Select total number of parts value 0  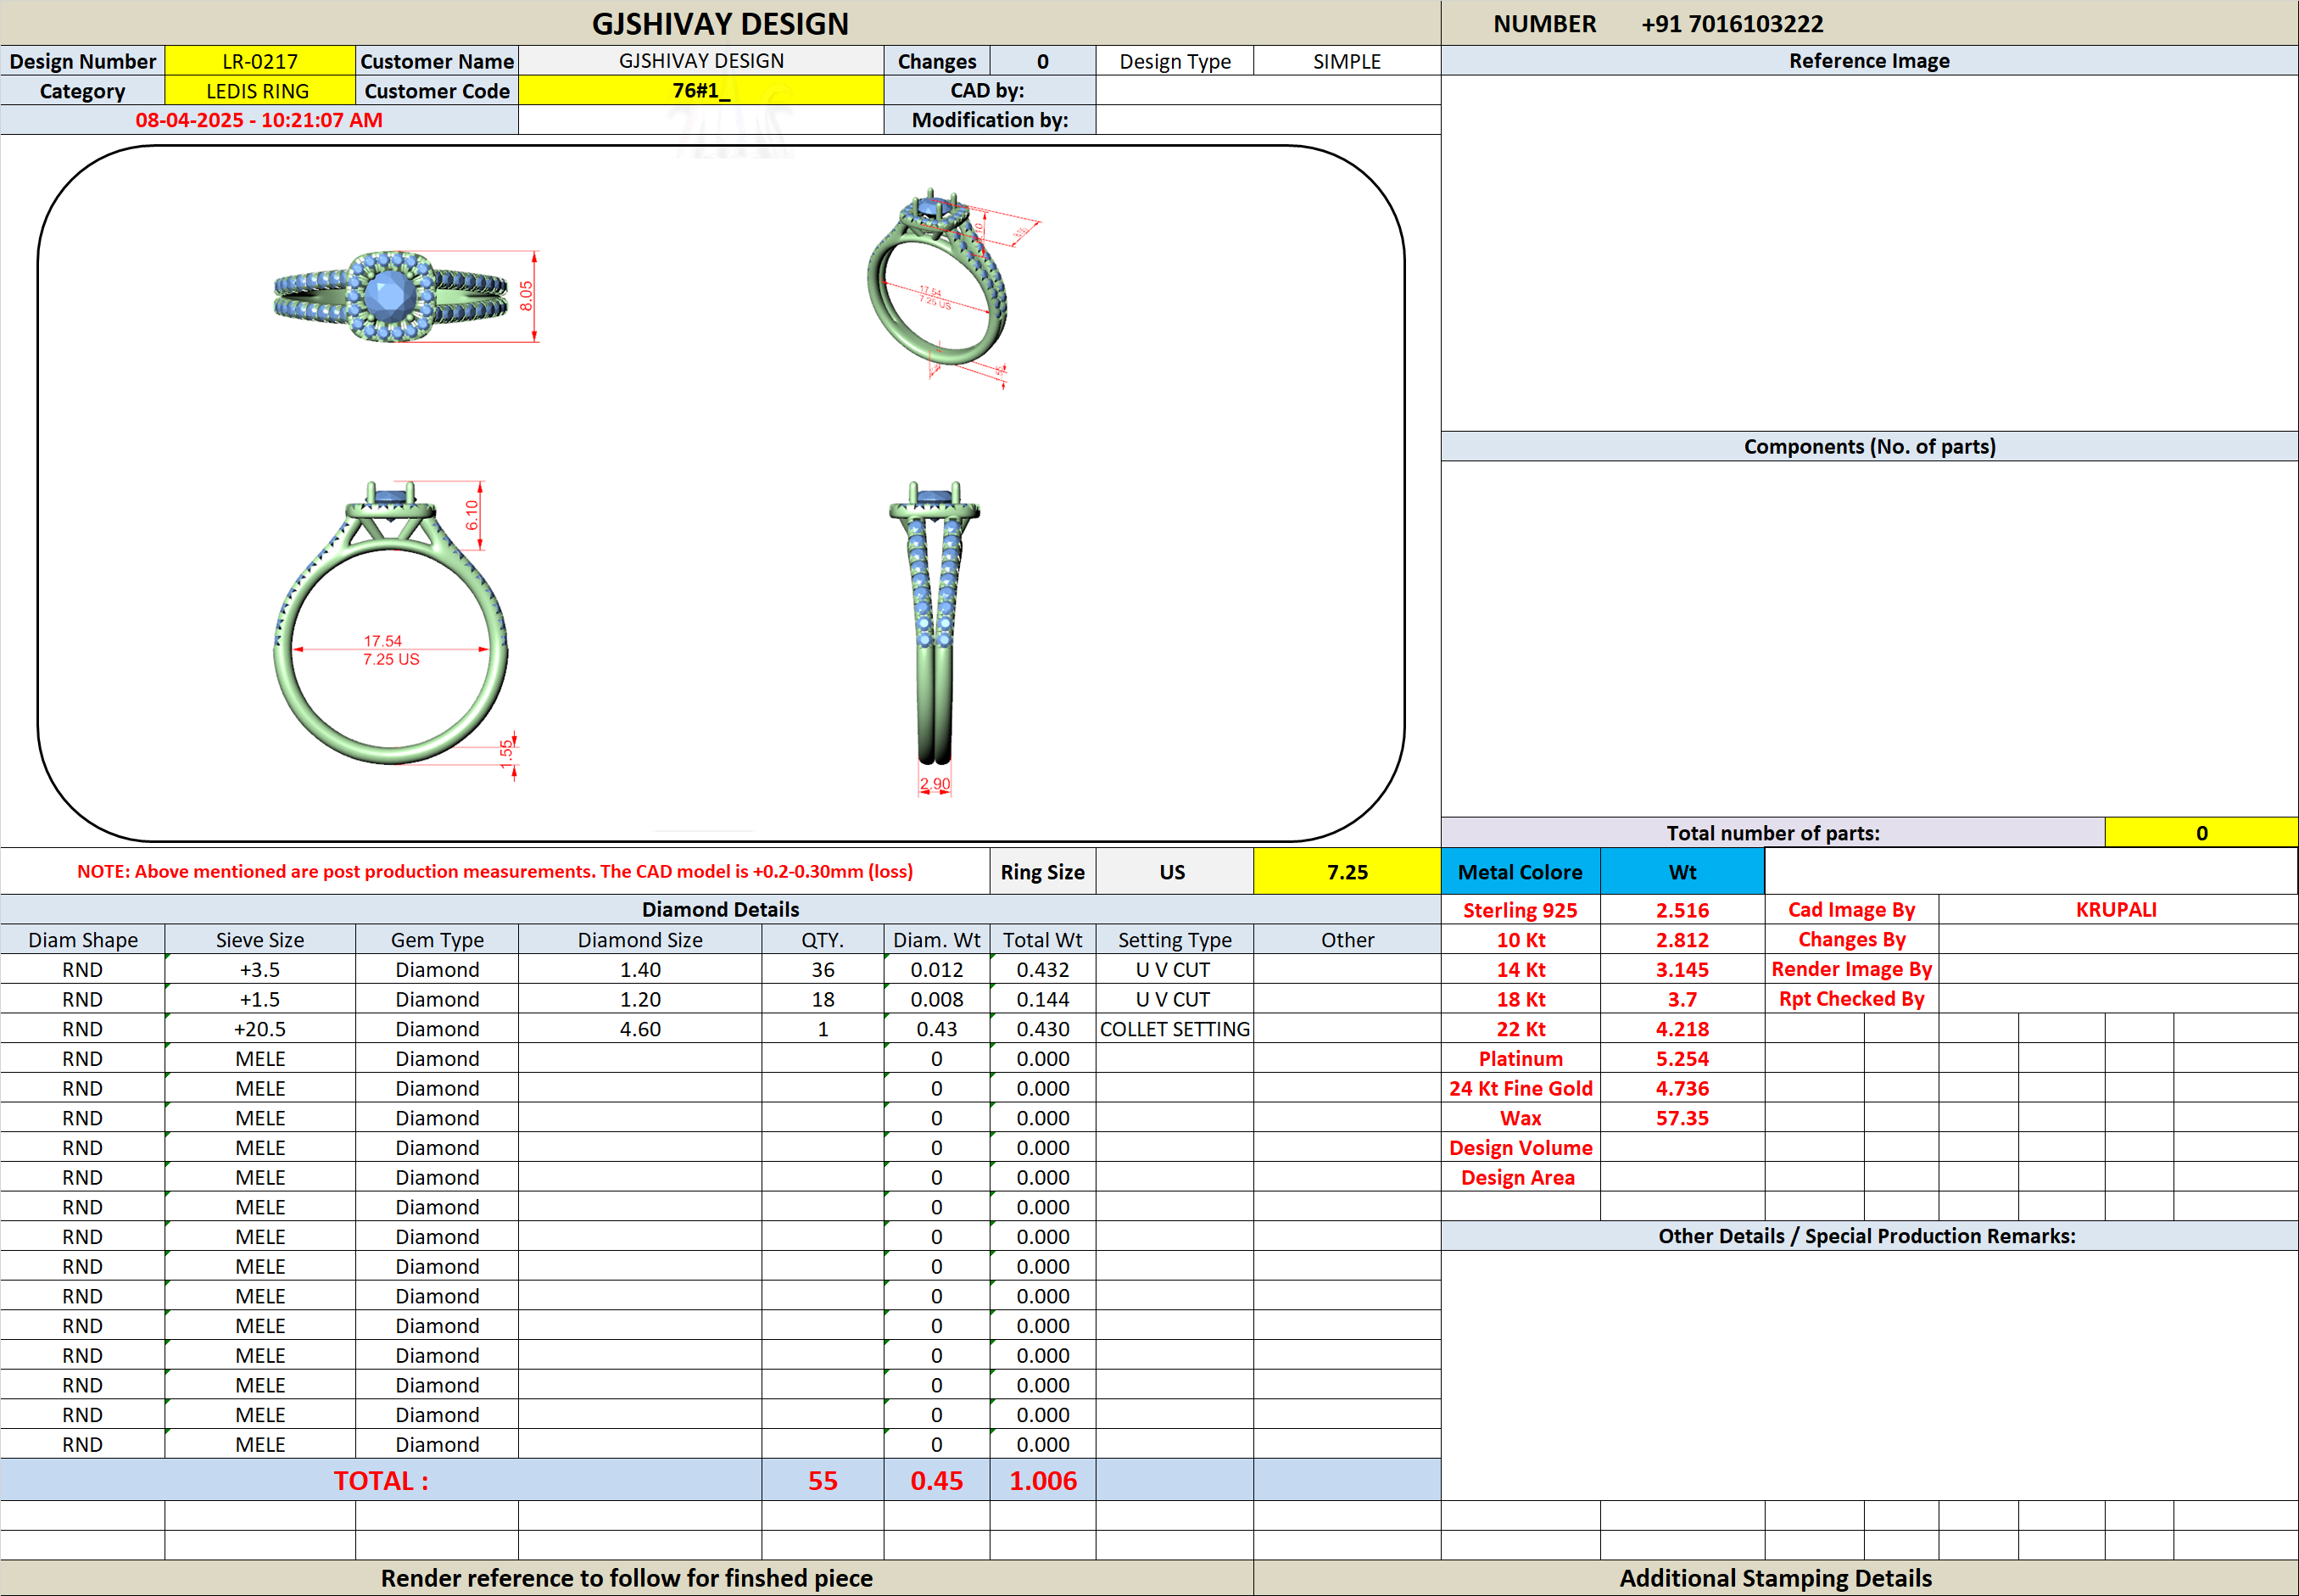(2201, 833)
